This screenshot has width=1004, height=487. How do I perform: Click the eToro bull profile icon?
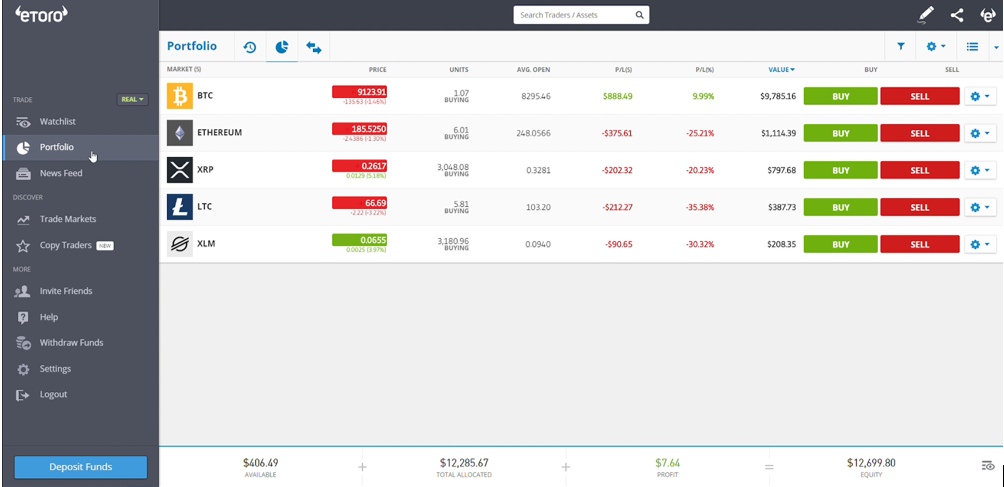click(x=988, y=14)
